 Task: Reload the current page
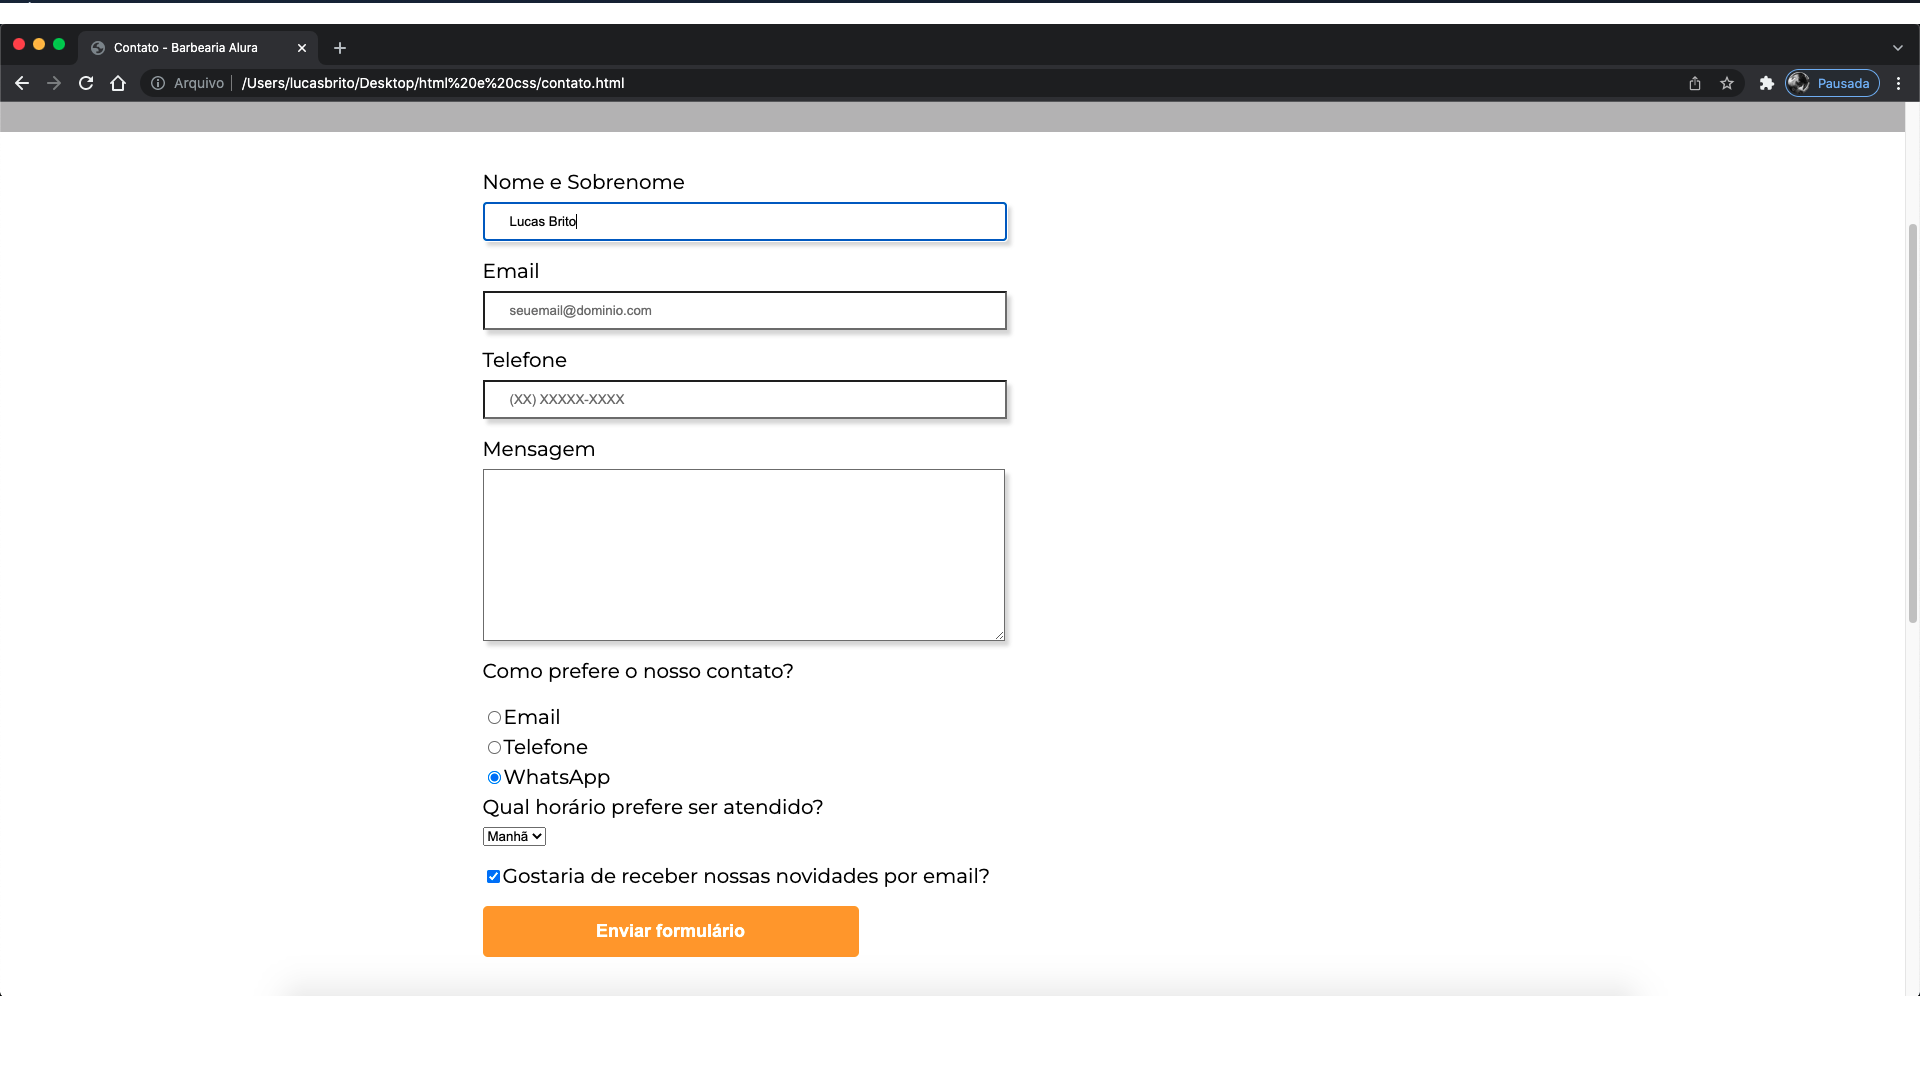[86, 83]
